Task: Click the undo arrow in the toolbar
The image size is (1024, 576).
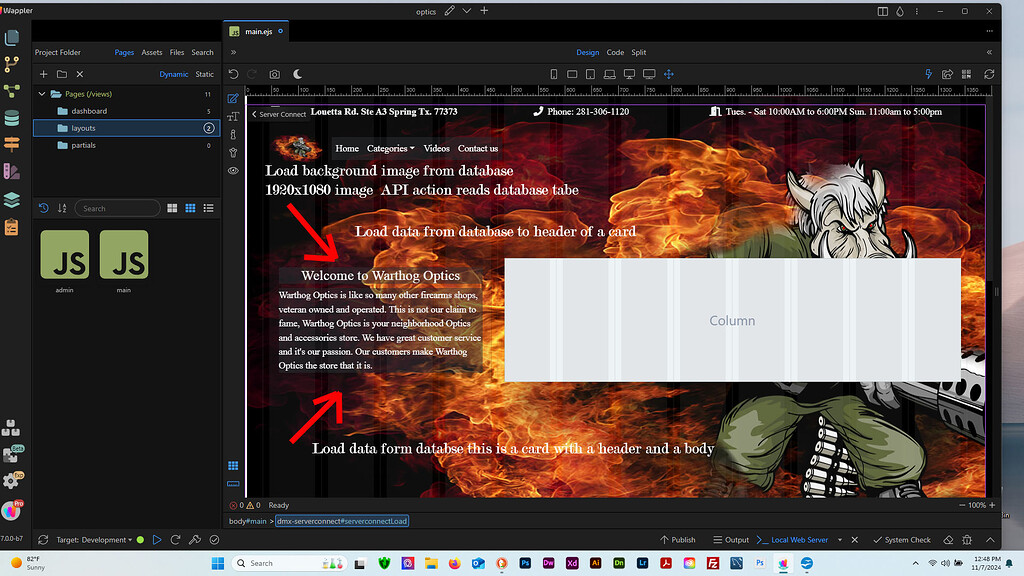Action: point(233,74)
